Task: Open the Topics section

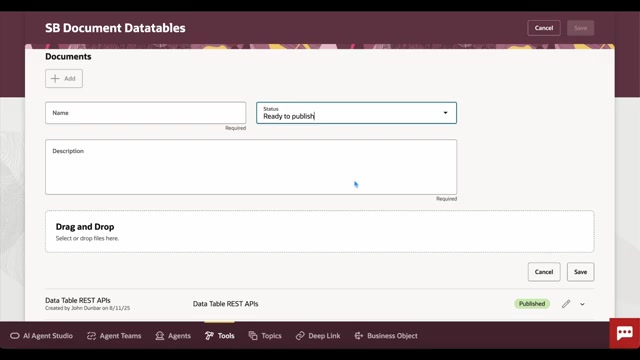Action: 265,336
